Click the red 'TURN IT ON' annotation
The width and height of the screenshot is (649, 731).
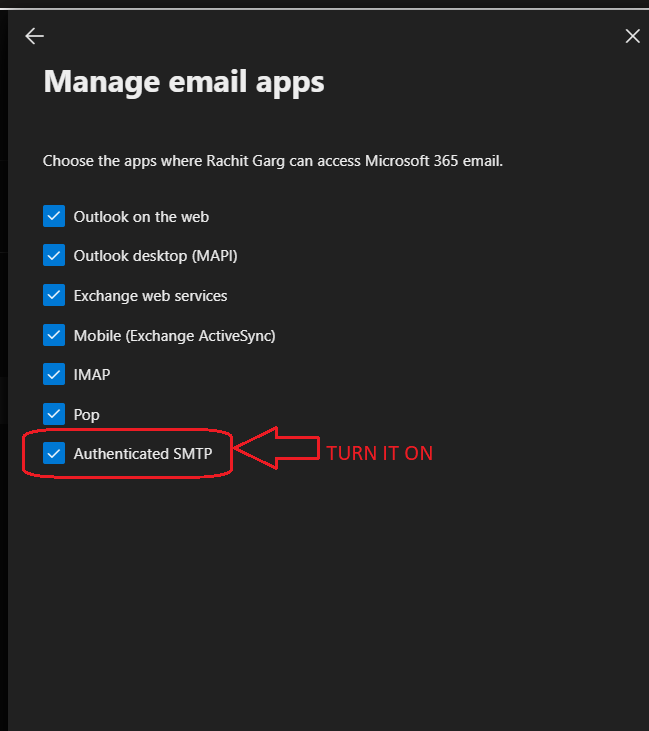pyautogui.click(x=379, y=453)
